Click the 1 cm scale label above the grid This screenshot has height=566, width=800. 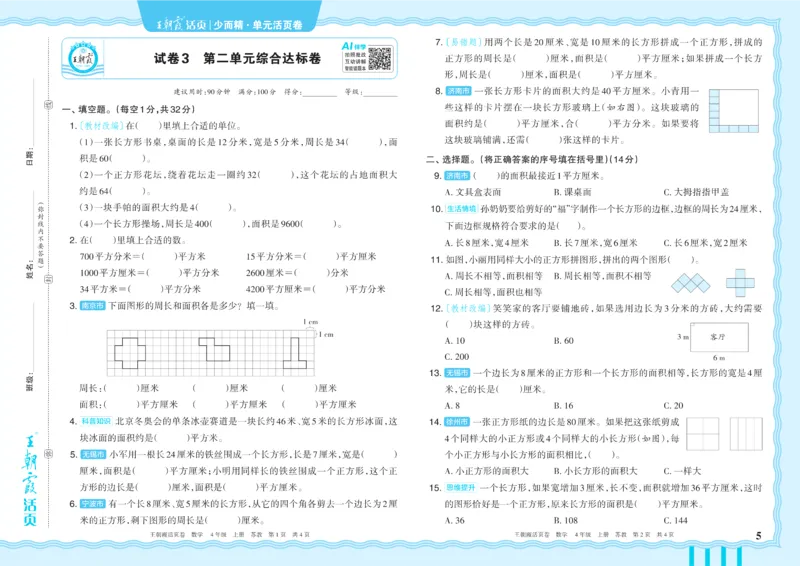(x=311, y=322)
